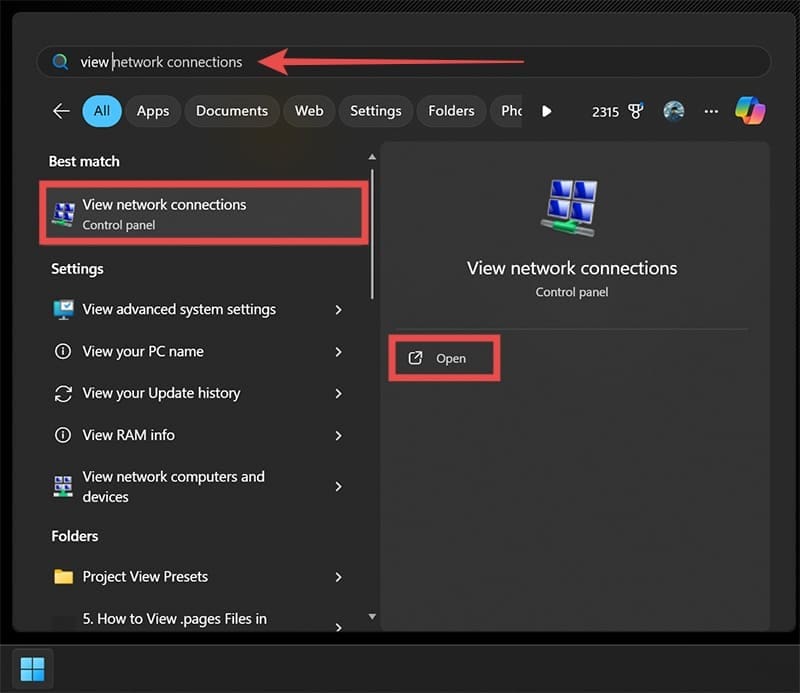Open the three-dot more options menu
Viewport: 800px width, 693px height.
711,111
